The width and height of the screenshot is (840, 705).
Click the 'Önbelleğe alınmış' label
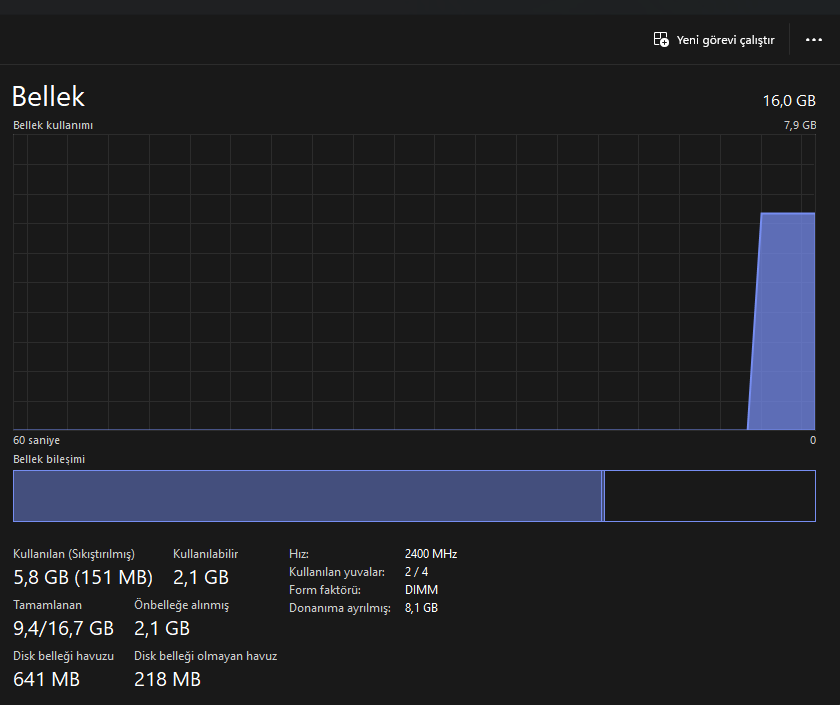tap(181, 605)
